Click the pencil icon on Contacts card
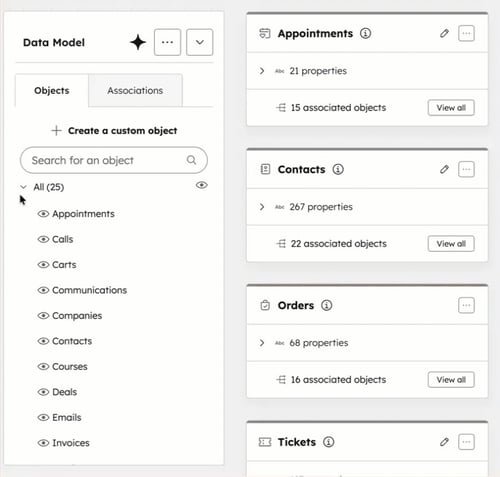 pos(444,169)
